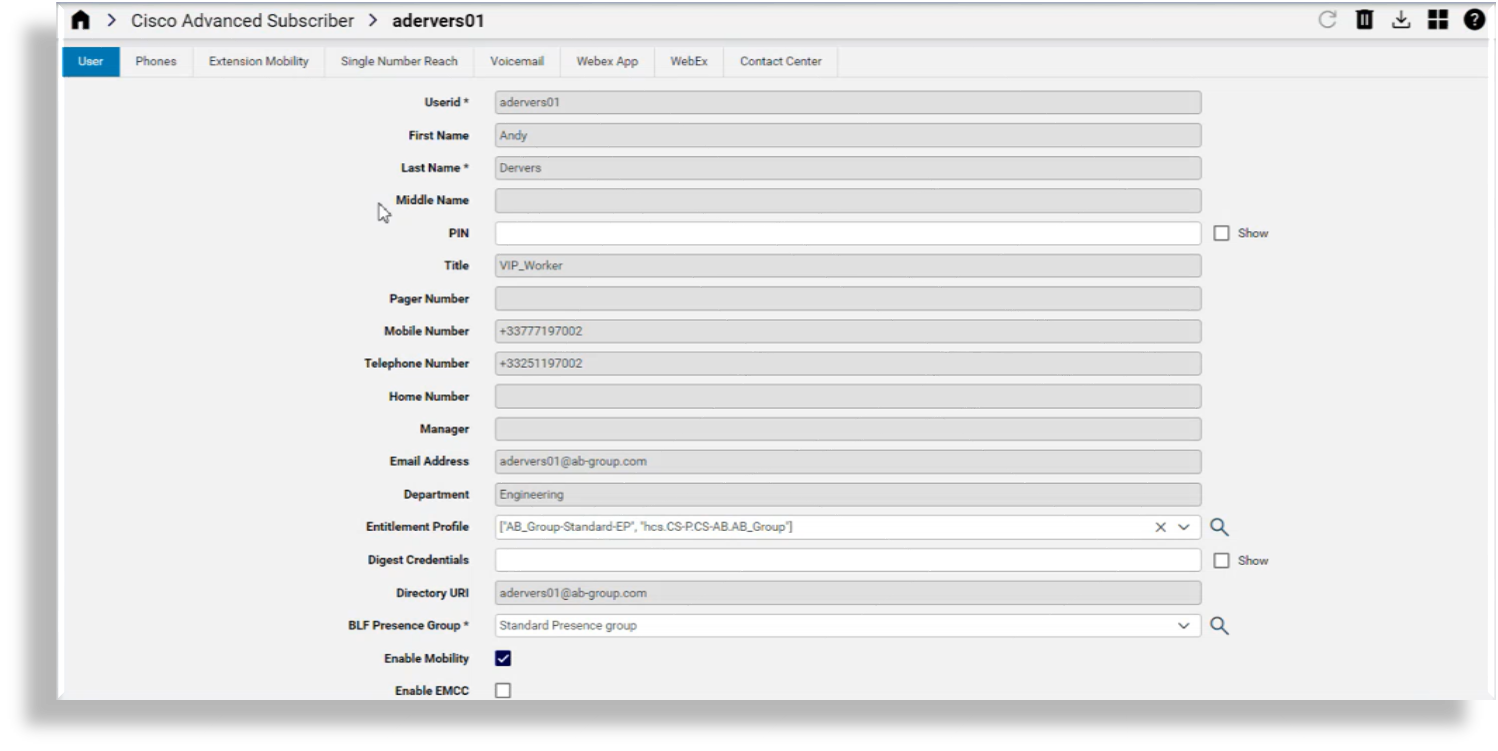
Task: Switch to the Voicemail tab
Action: tap(516, 61)
